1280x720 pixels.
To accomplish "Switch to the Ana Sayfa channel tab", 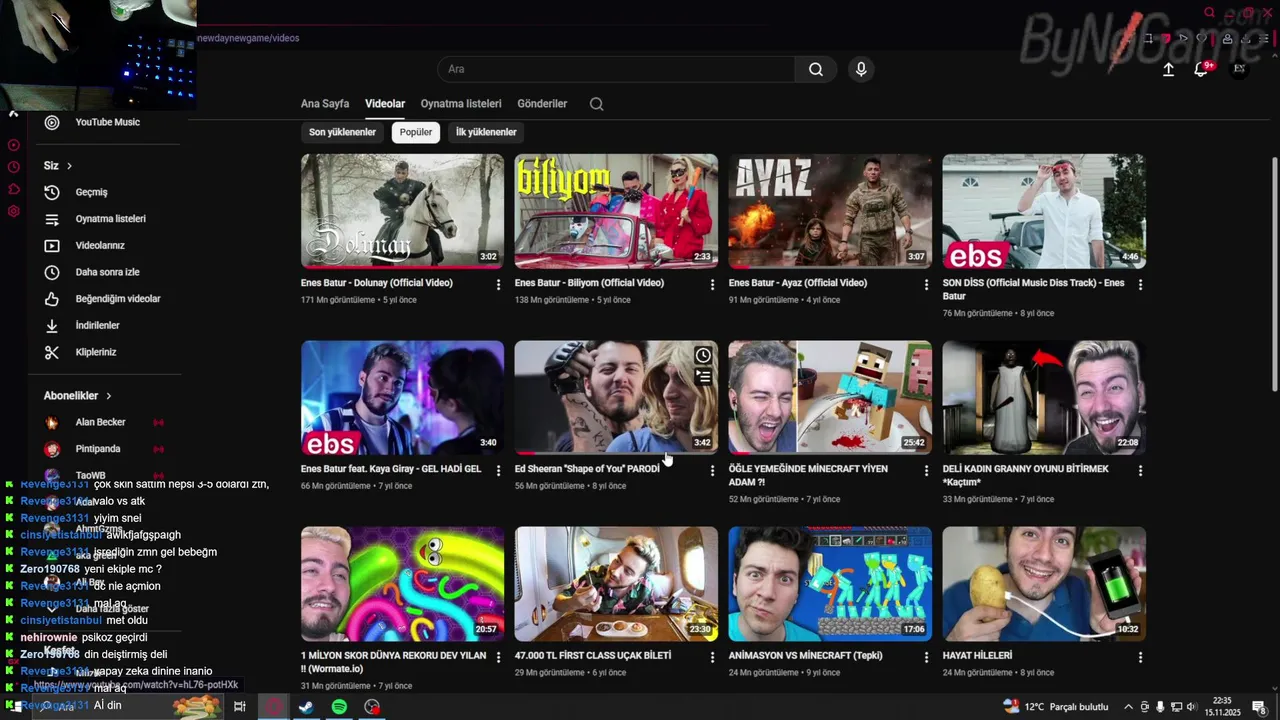I will click(x=325, y=104).
